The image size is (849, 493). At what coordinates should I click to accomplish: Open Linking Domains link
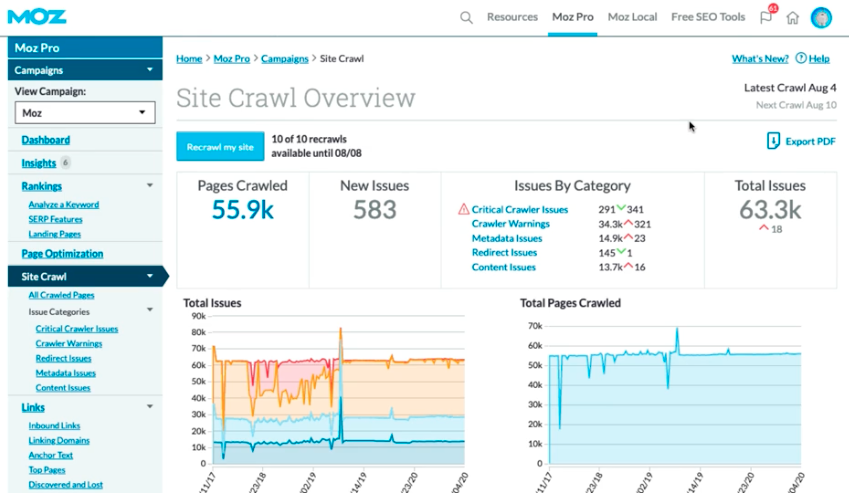coord(59,441)
